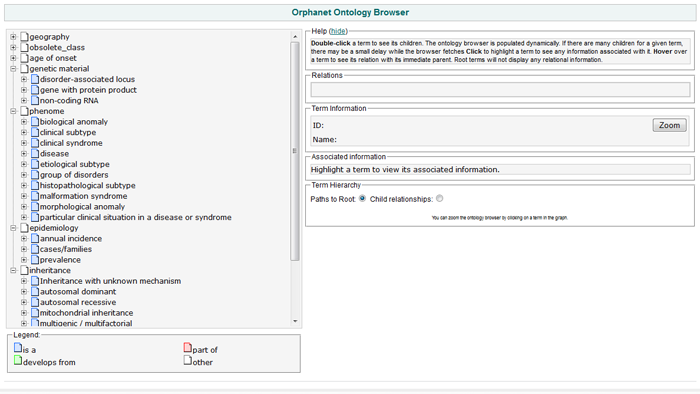
Task: Select the Child relationships radio button
Action: point(440,199)
